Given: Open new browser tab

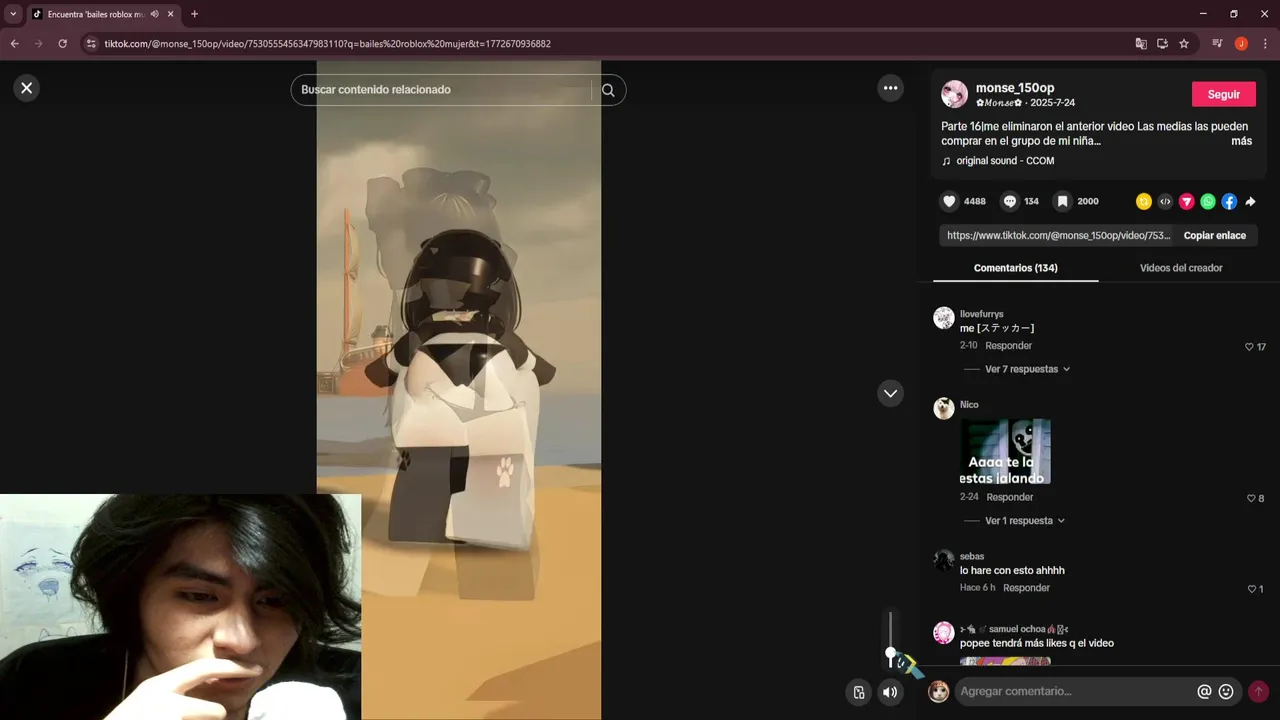Looking at the screenshot, I should (194, 14).
